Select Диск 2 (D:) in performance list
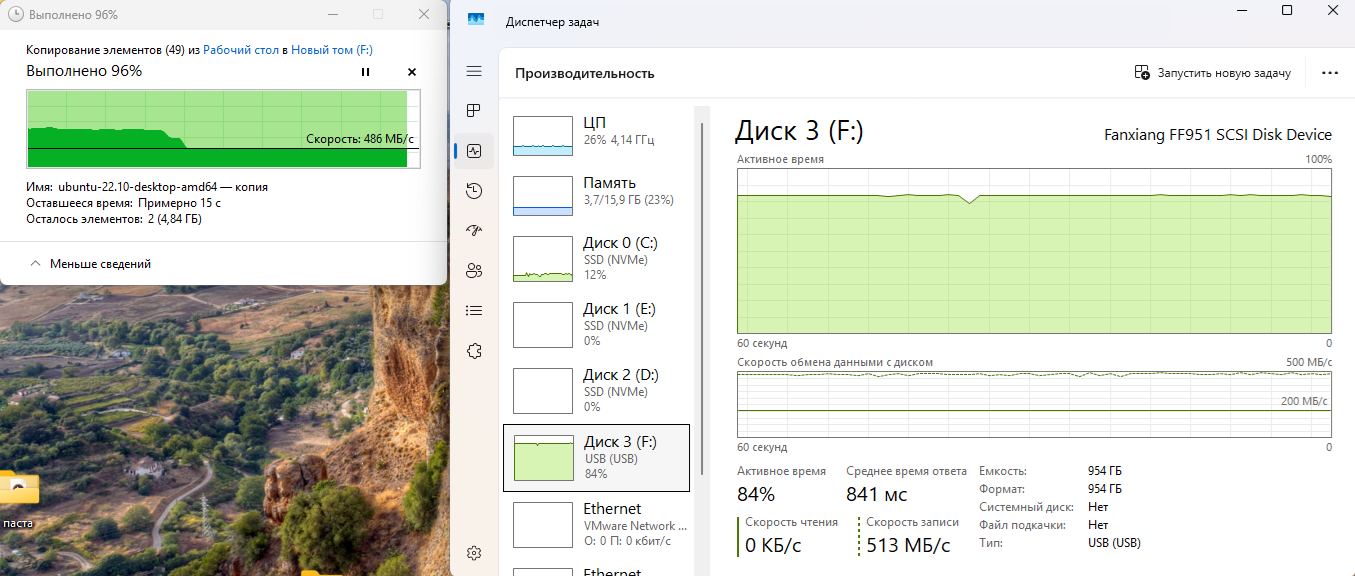 click(x=596, y=390)
